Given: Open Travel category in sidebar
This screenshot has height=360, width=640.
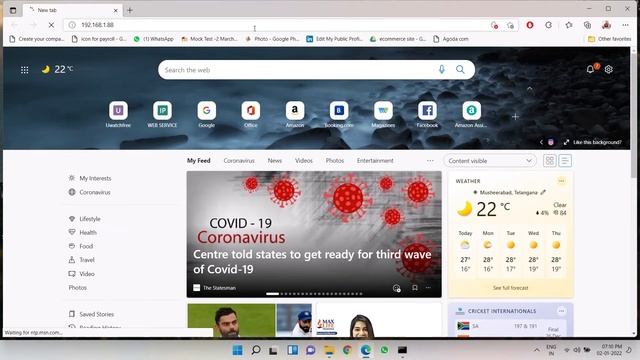Looking at the screenshot, I should (x=82, y=260).
